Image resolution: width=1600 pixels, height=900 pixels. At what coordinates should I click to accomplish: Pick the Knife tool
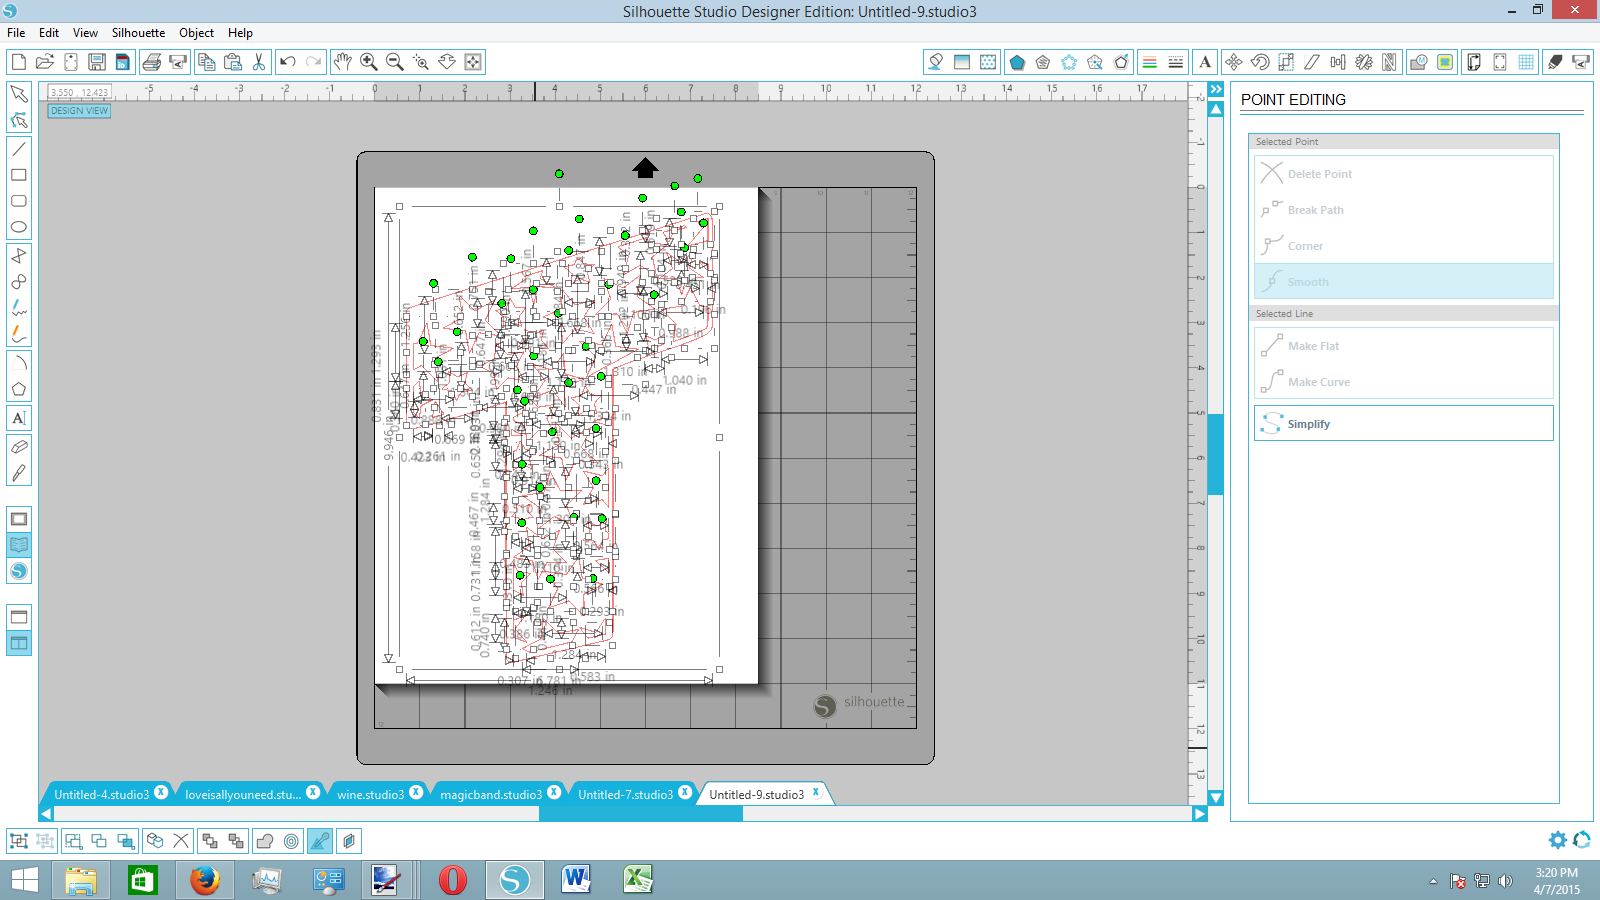click(18, 473)
